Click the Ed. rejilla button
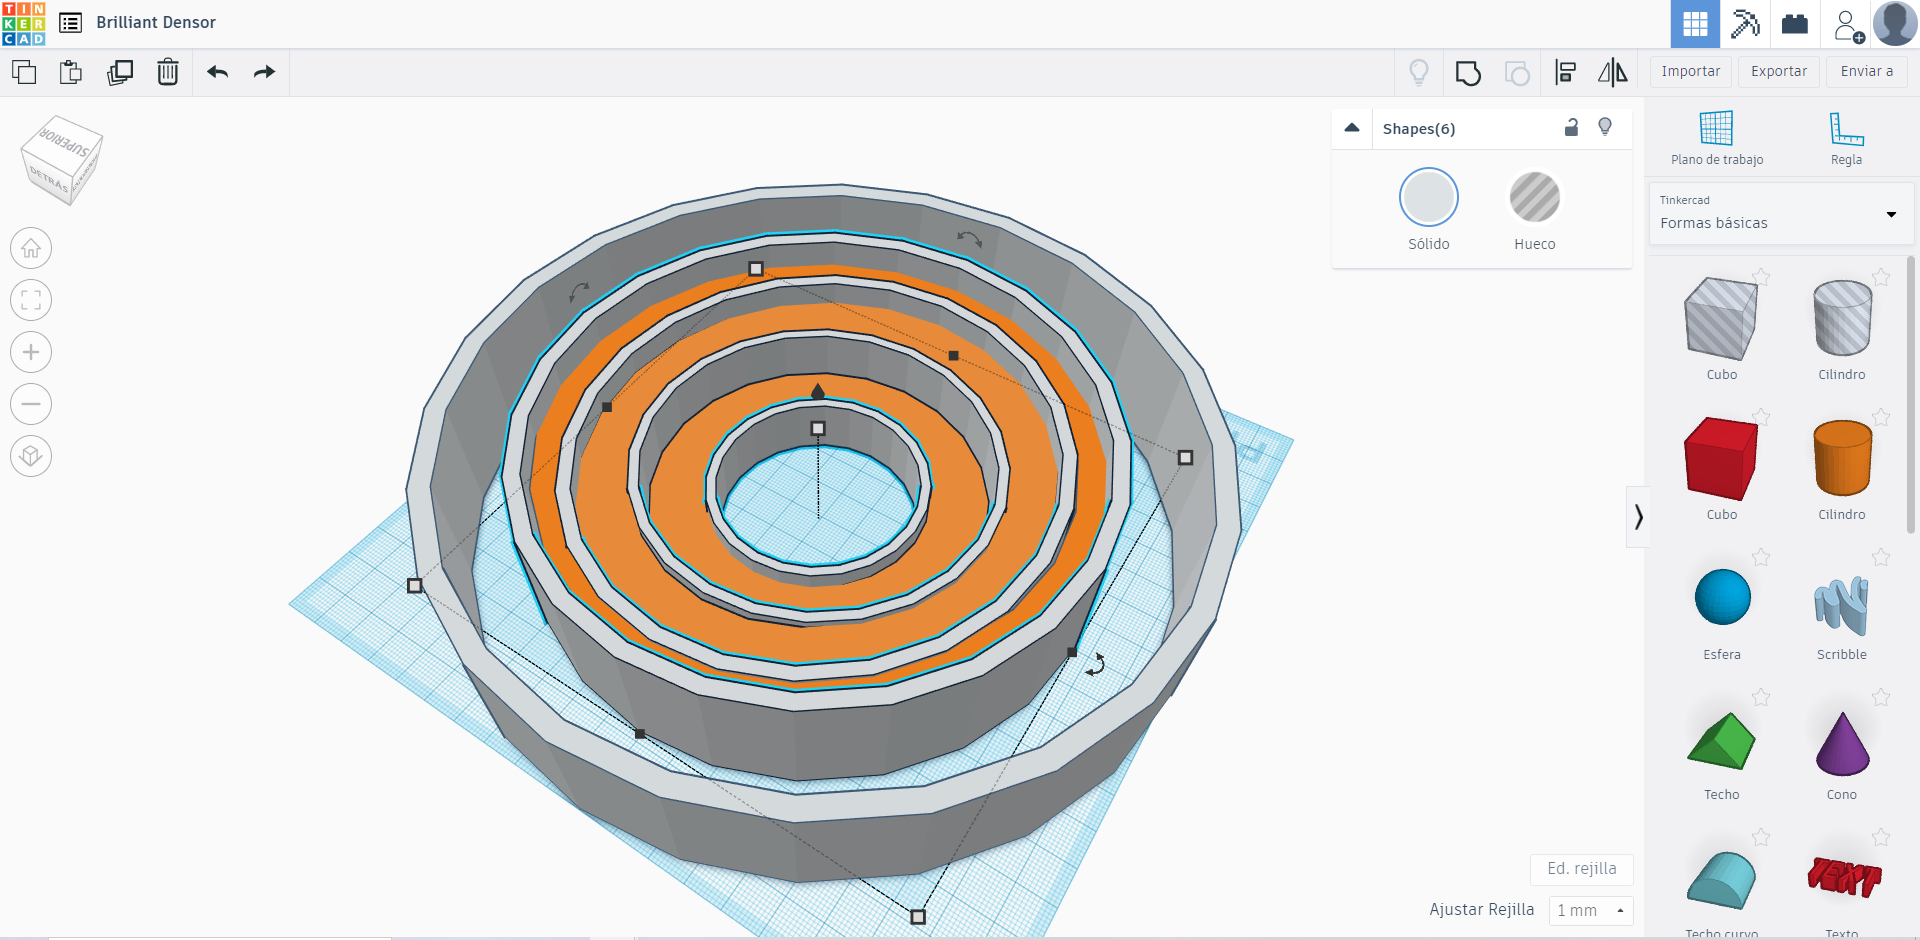 coord(1581,869)
